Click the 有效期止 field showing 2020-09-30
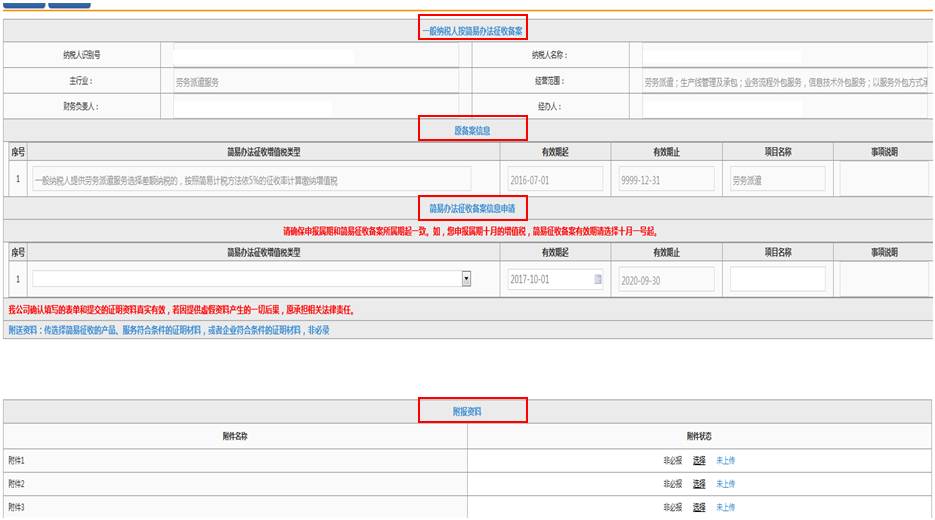 pos(665,281)
